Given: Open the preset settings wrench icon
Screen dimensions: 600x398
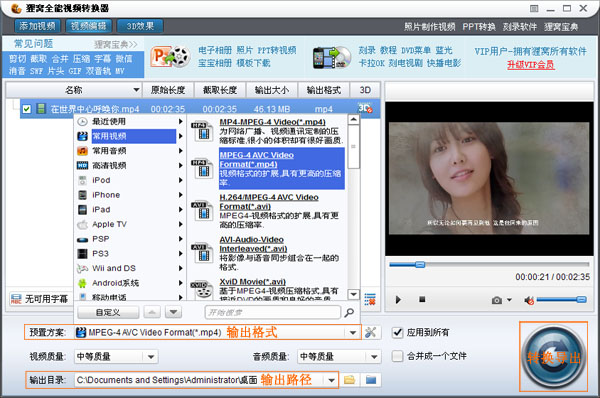Looking at the screenshot, I should [x=370, y=332].
